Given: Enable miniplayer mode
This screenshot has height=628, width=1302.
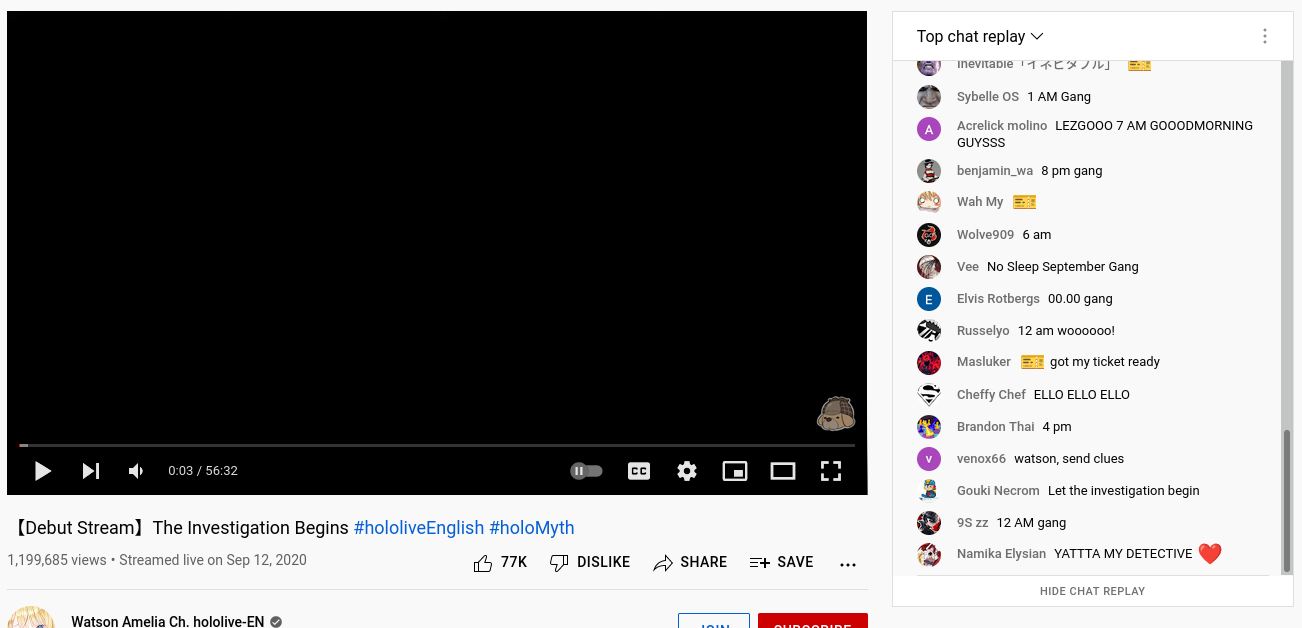Looking at the screenshot, I should [x=735, y=471].
